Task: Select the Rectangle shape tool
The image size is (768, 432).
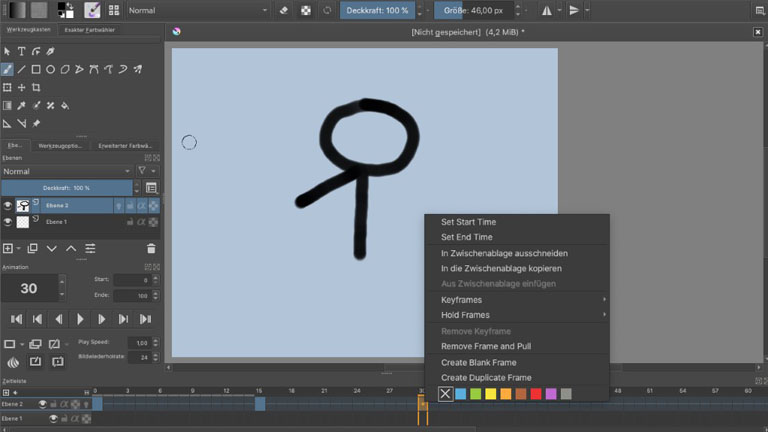Action: (x=36, y=70)
